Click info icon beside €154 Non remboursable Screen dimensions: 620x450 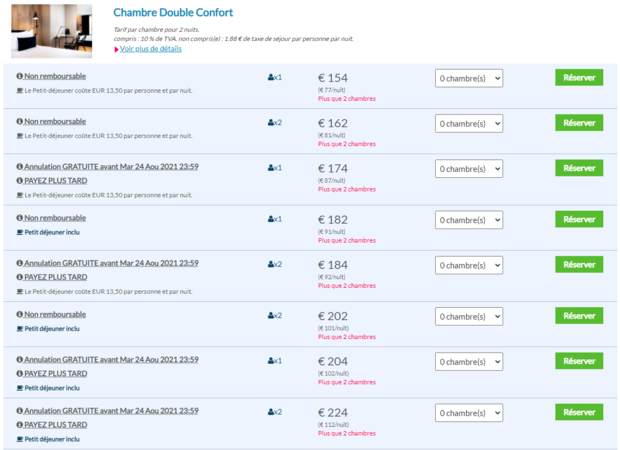(x=19, y=76)
